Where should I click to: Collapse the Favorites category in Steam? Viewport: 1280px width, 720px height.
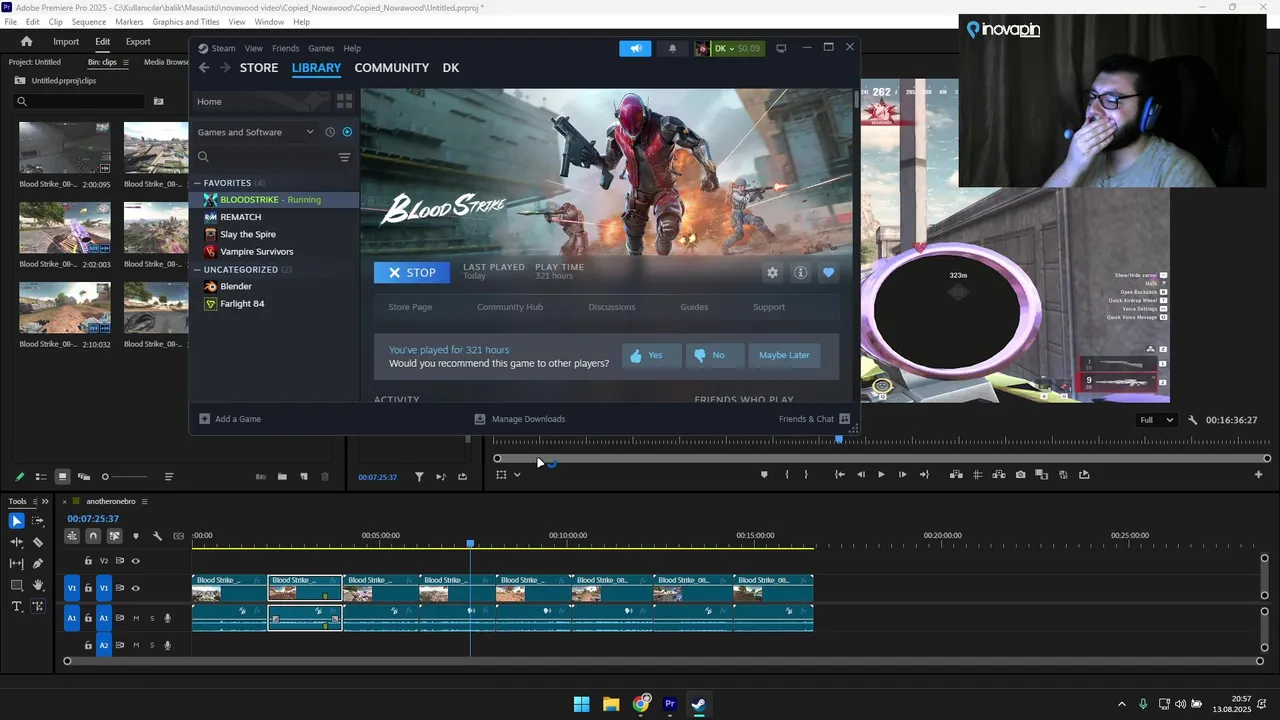[197, 183]
